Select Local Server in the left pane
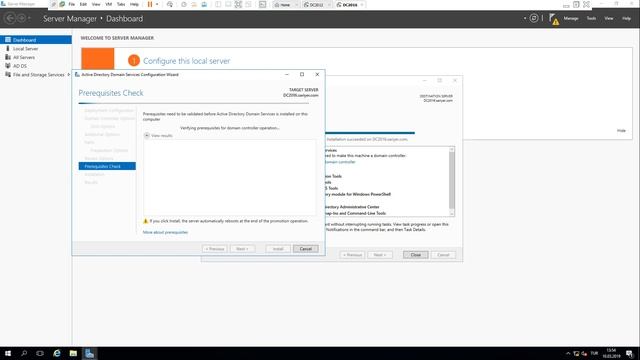The width and height of the screenshot is (640, 360). click(x=36, y=49)
